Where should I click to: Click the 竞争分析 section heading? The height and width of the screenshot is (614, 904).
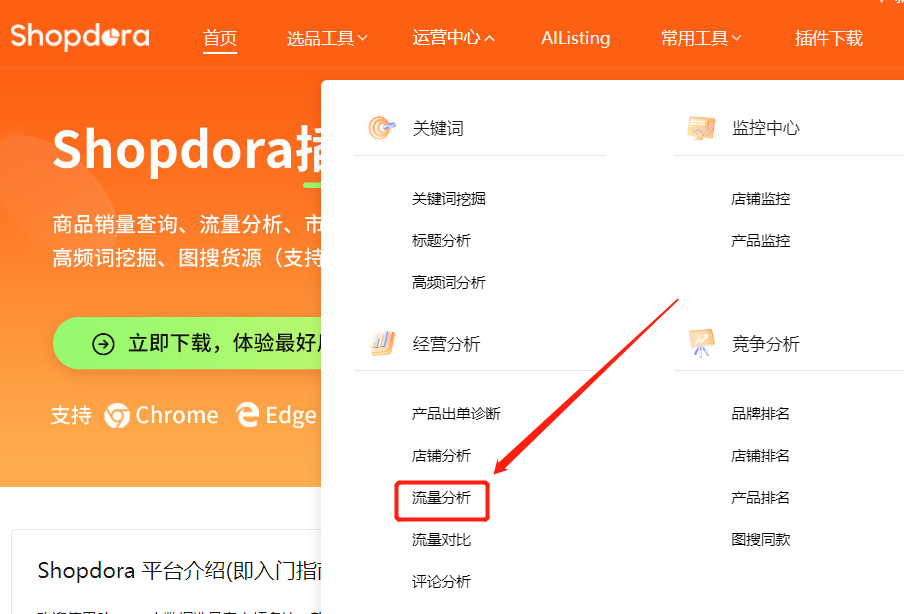tap(766, 344)
